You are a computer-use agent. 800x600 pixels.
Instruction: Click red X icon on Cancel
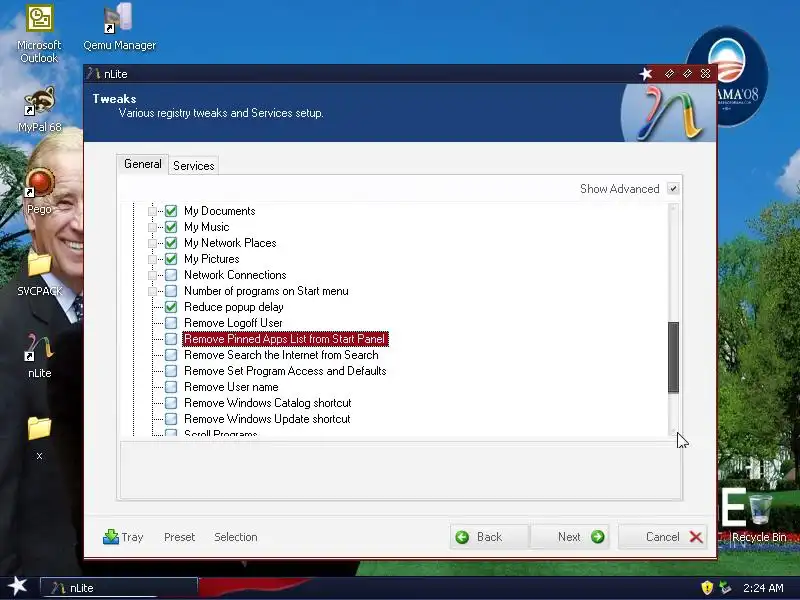[696, 537]
